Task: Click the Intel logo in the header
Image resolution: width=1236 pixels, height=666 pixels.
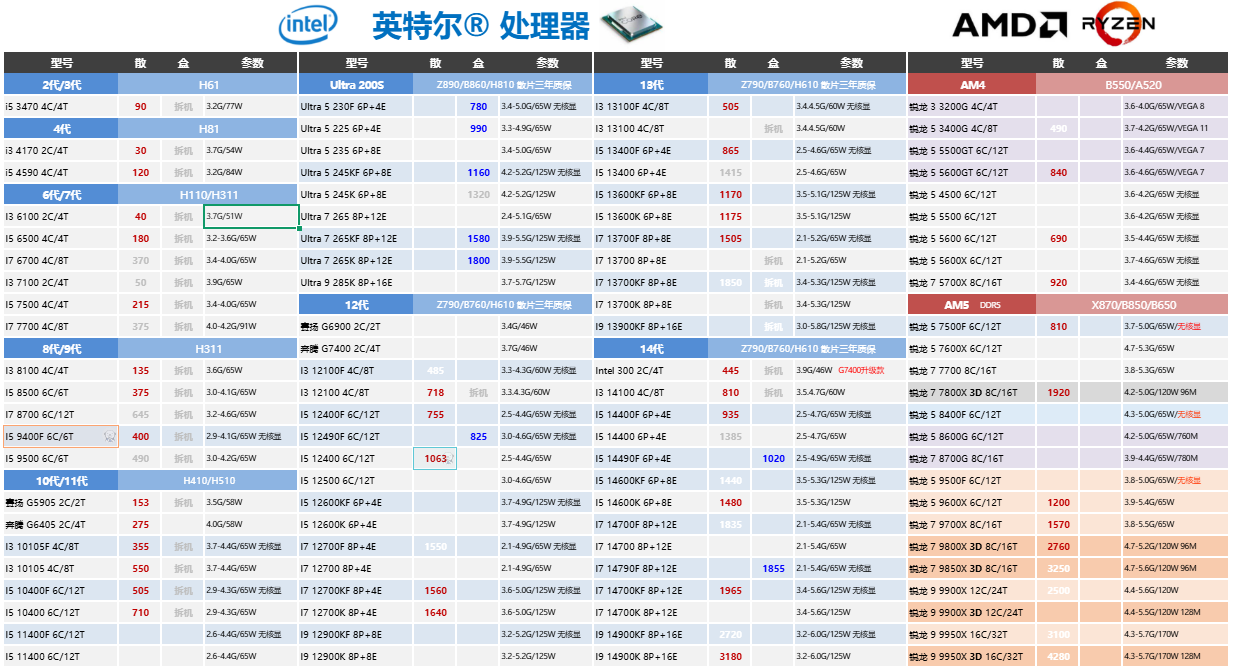Action: (x=308, y=25)
